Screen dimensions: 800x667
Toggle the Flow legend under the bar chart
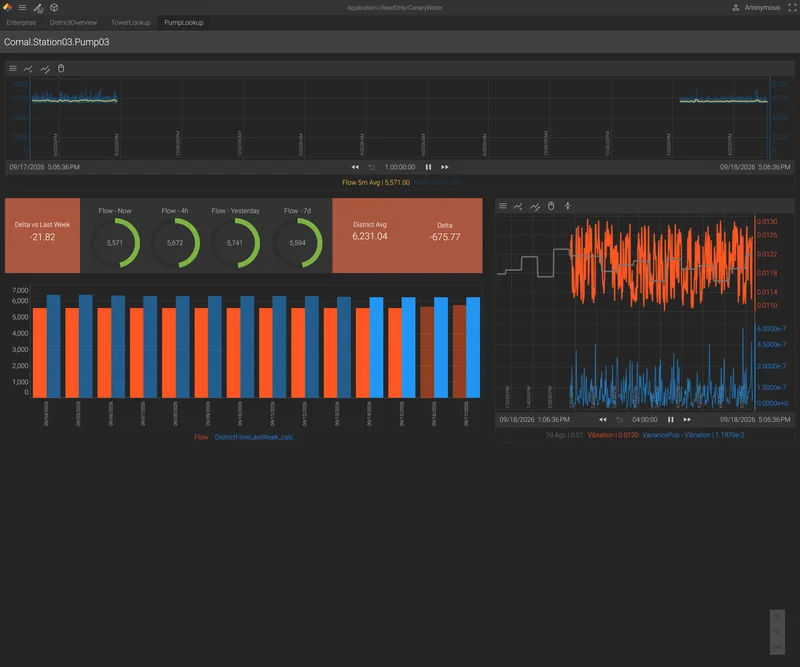201,437
